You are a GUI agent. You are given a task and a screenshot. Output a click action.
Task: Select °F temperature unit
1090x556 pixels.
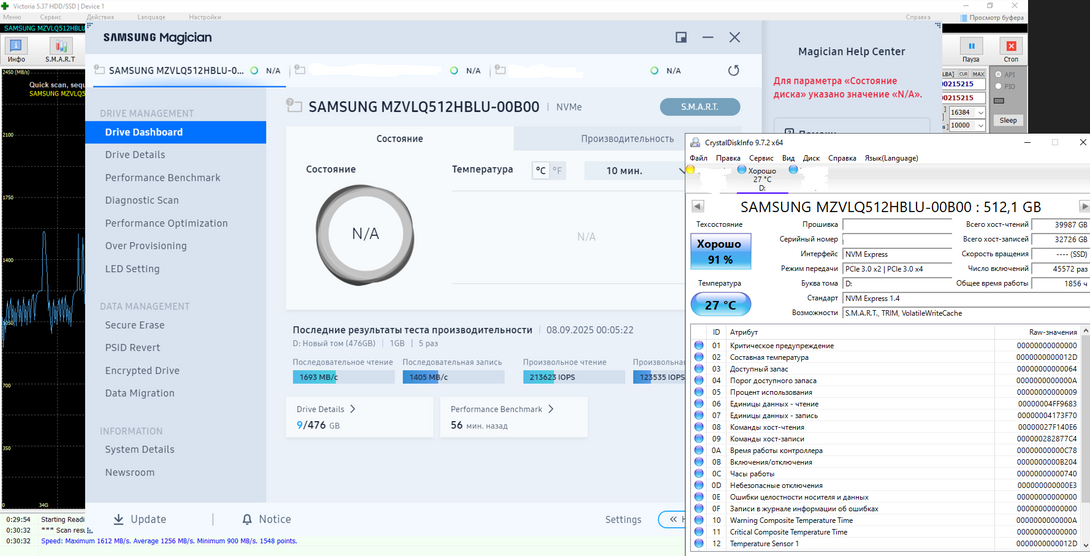(x=558, y=170)
